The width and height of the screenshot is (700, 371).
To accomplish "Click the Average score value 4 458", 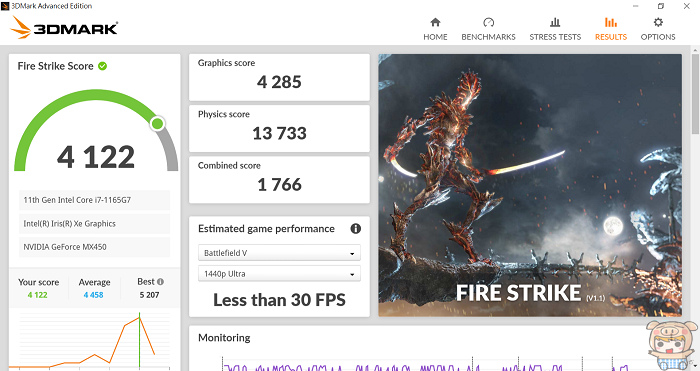I will 93,295.
